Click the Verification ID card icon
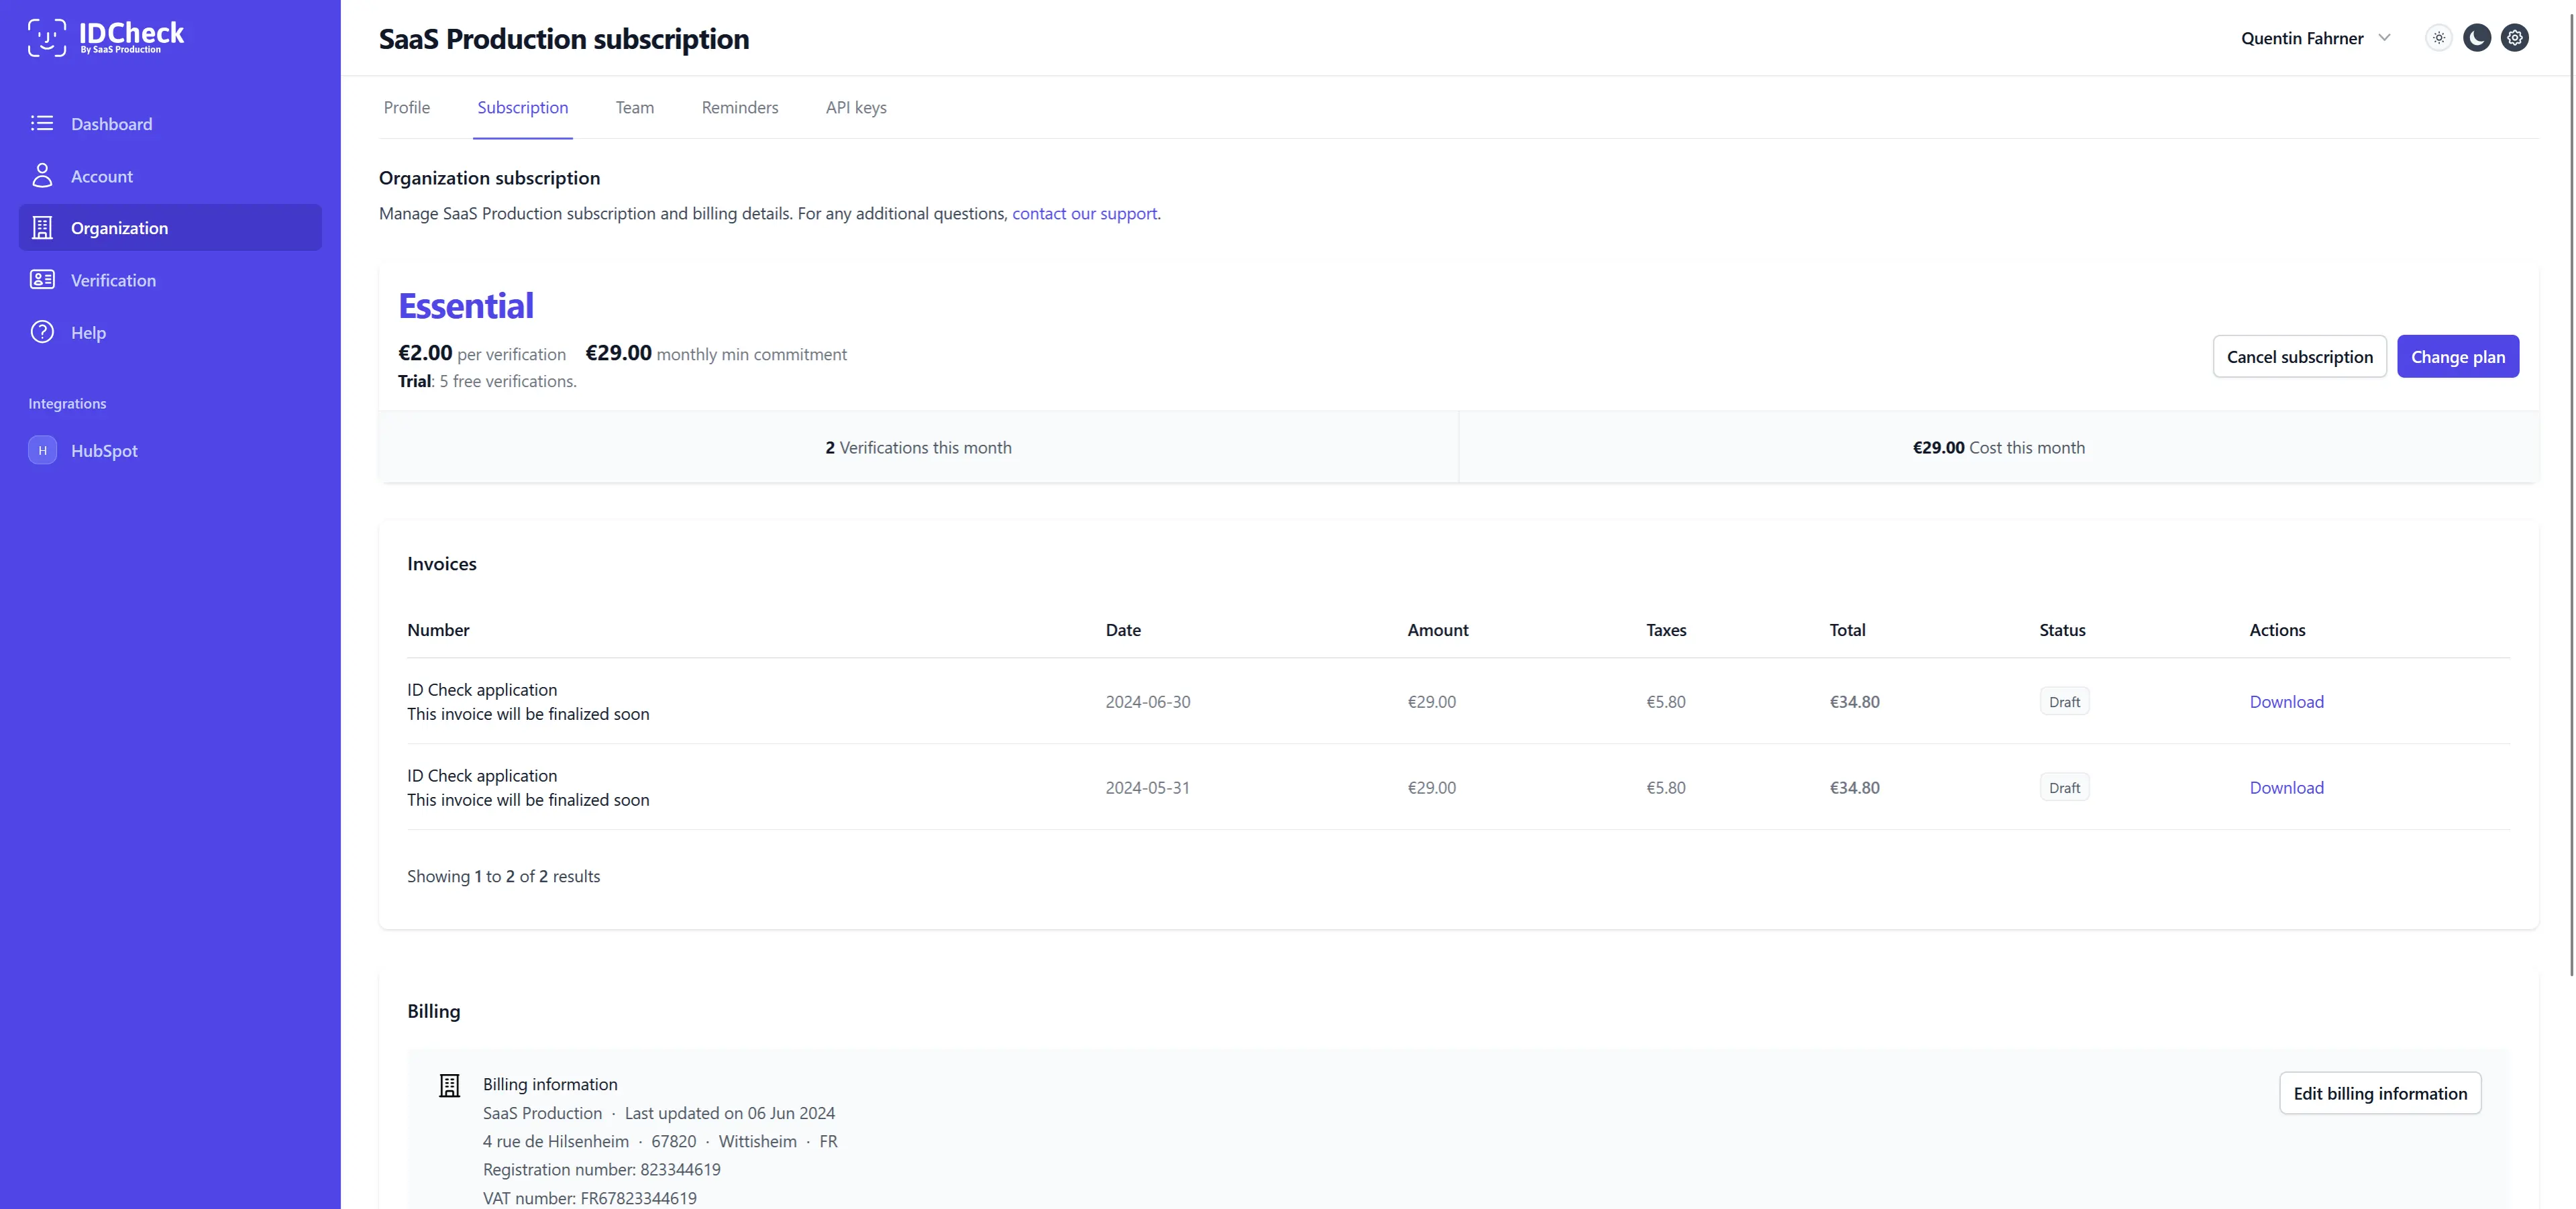The width and height of the screenshot is (2576, 1209). point(42,280)
